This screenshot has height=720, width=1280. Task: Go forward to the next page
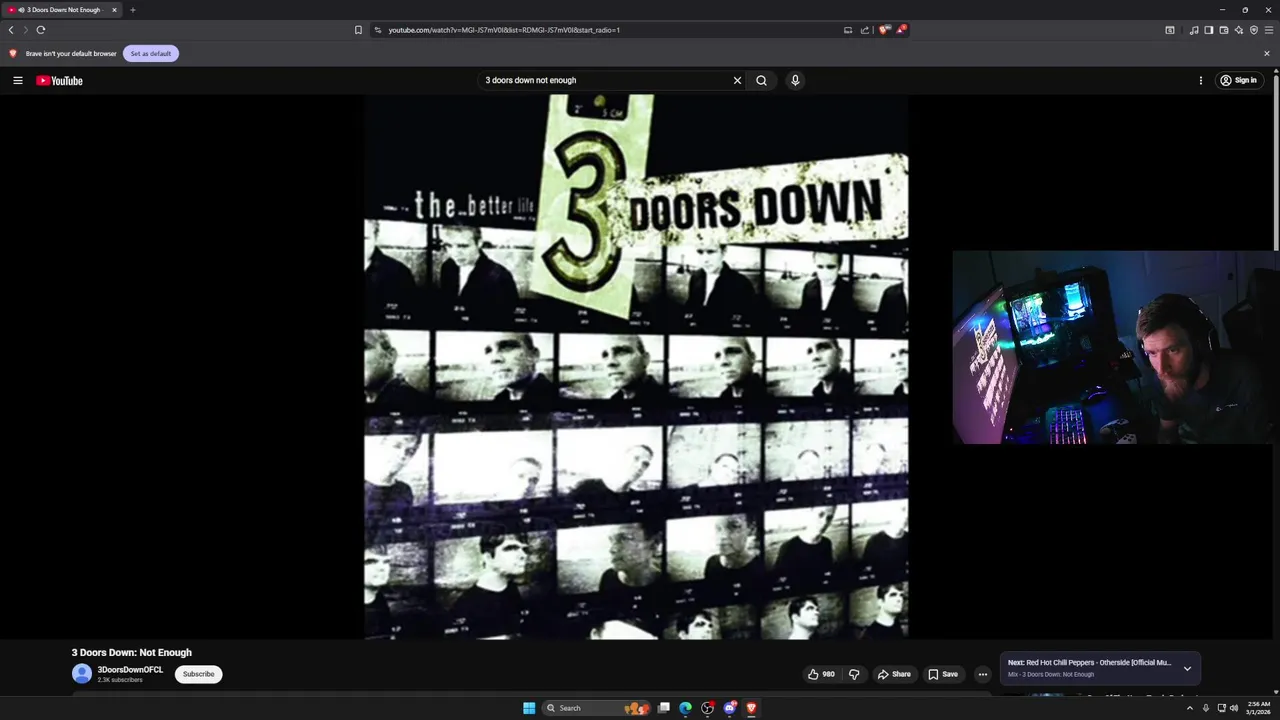coord(26,30)
